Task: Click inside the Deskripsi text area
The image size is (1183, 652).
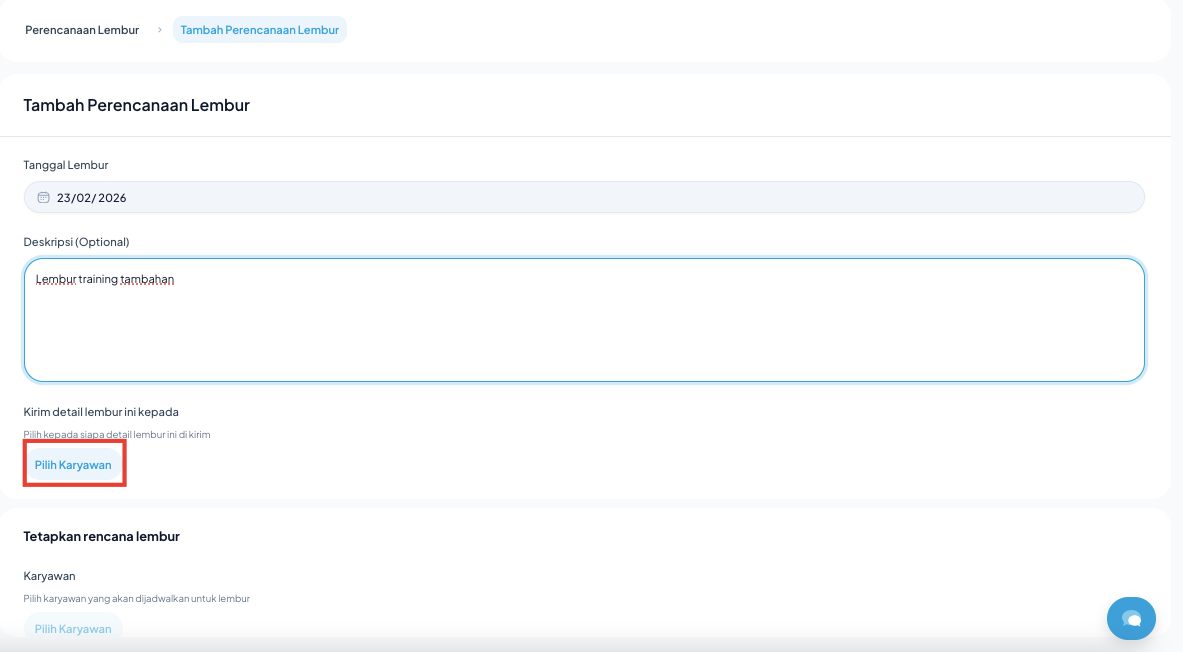Action: click(x=584, y=330)
